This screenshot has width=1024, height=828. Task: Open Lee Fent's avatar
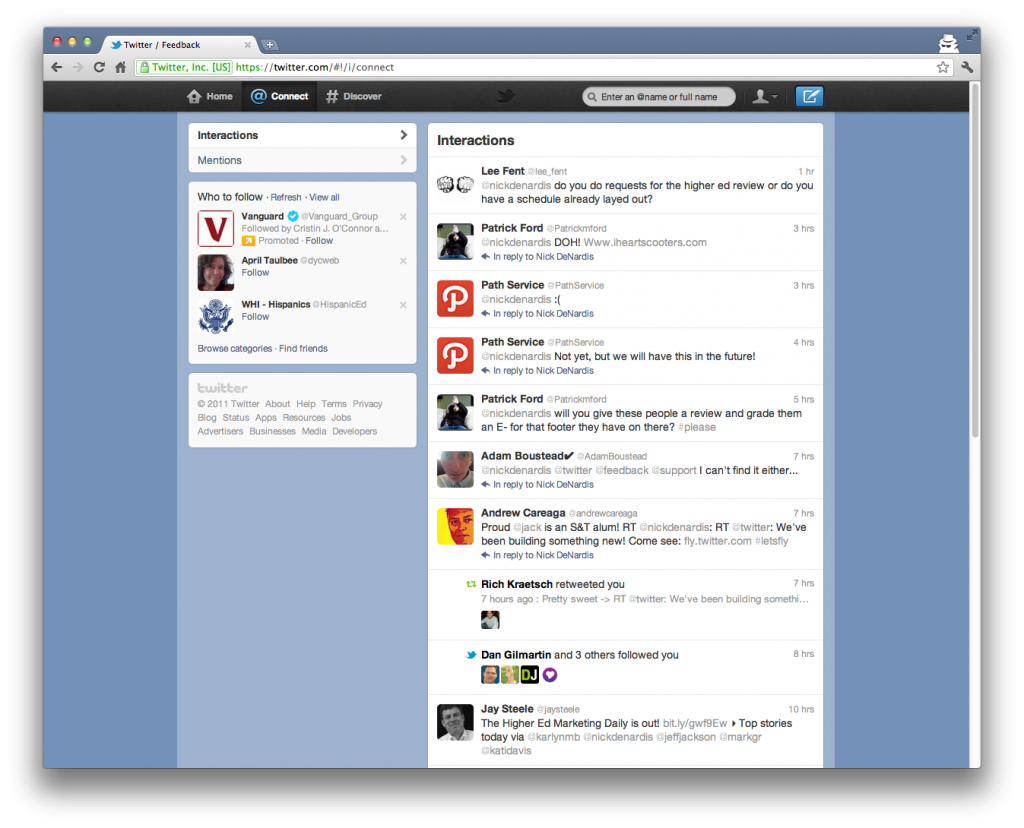[x=455, y=185]
